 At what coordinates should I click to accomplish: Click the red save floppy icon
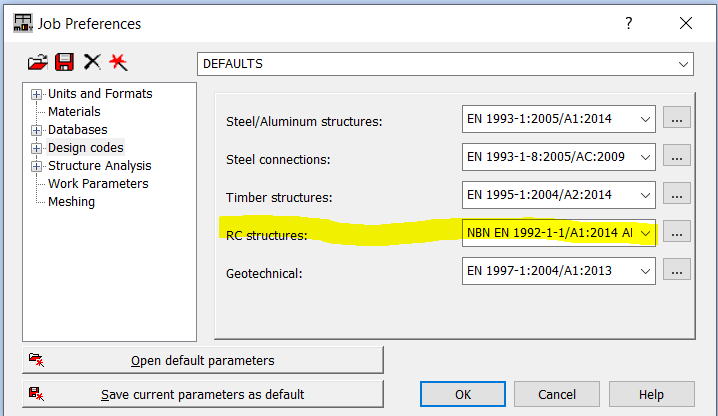click(64, 63)
